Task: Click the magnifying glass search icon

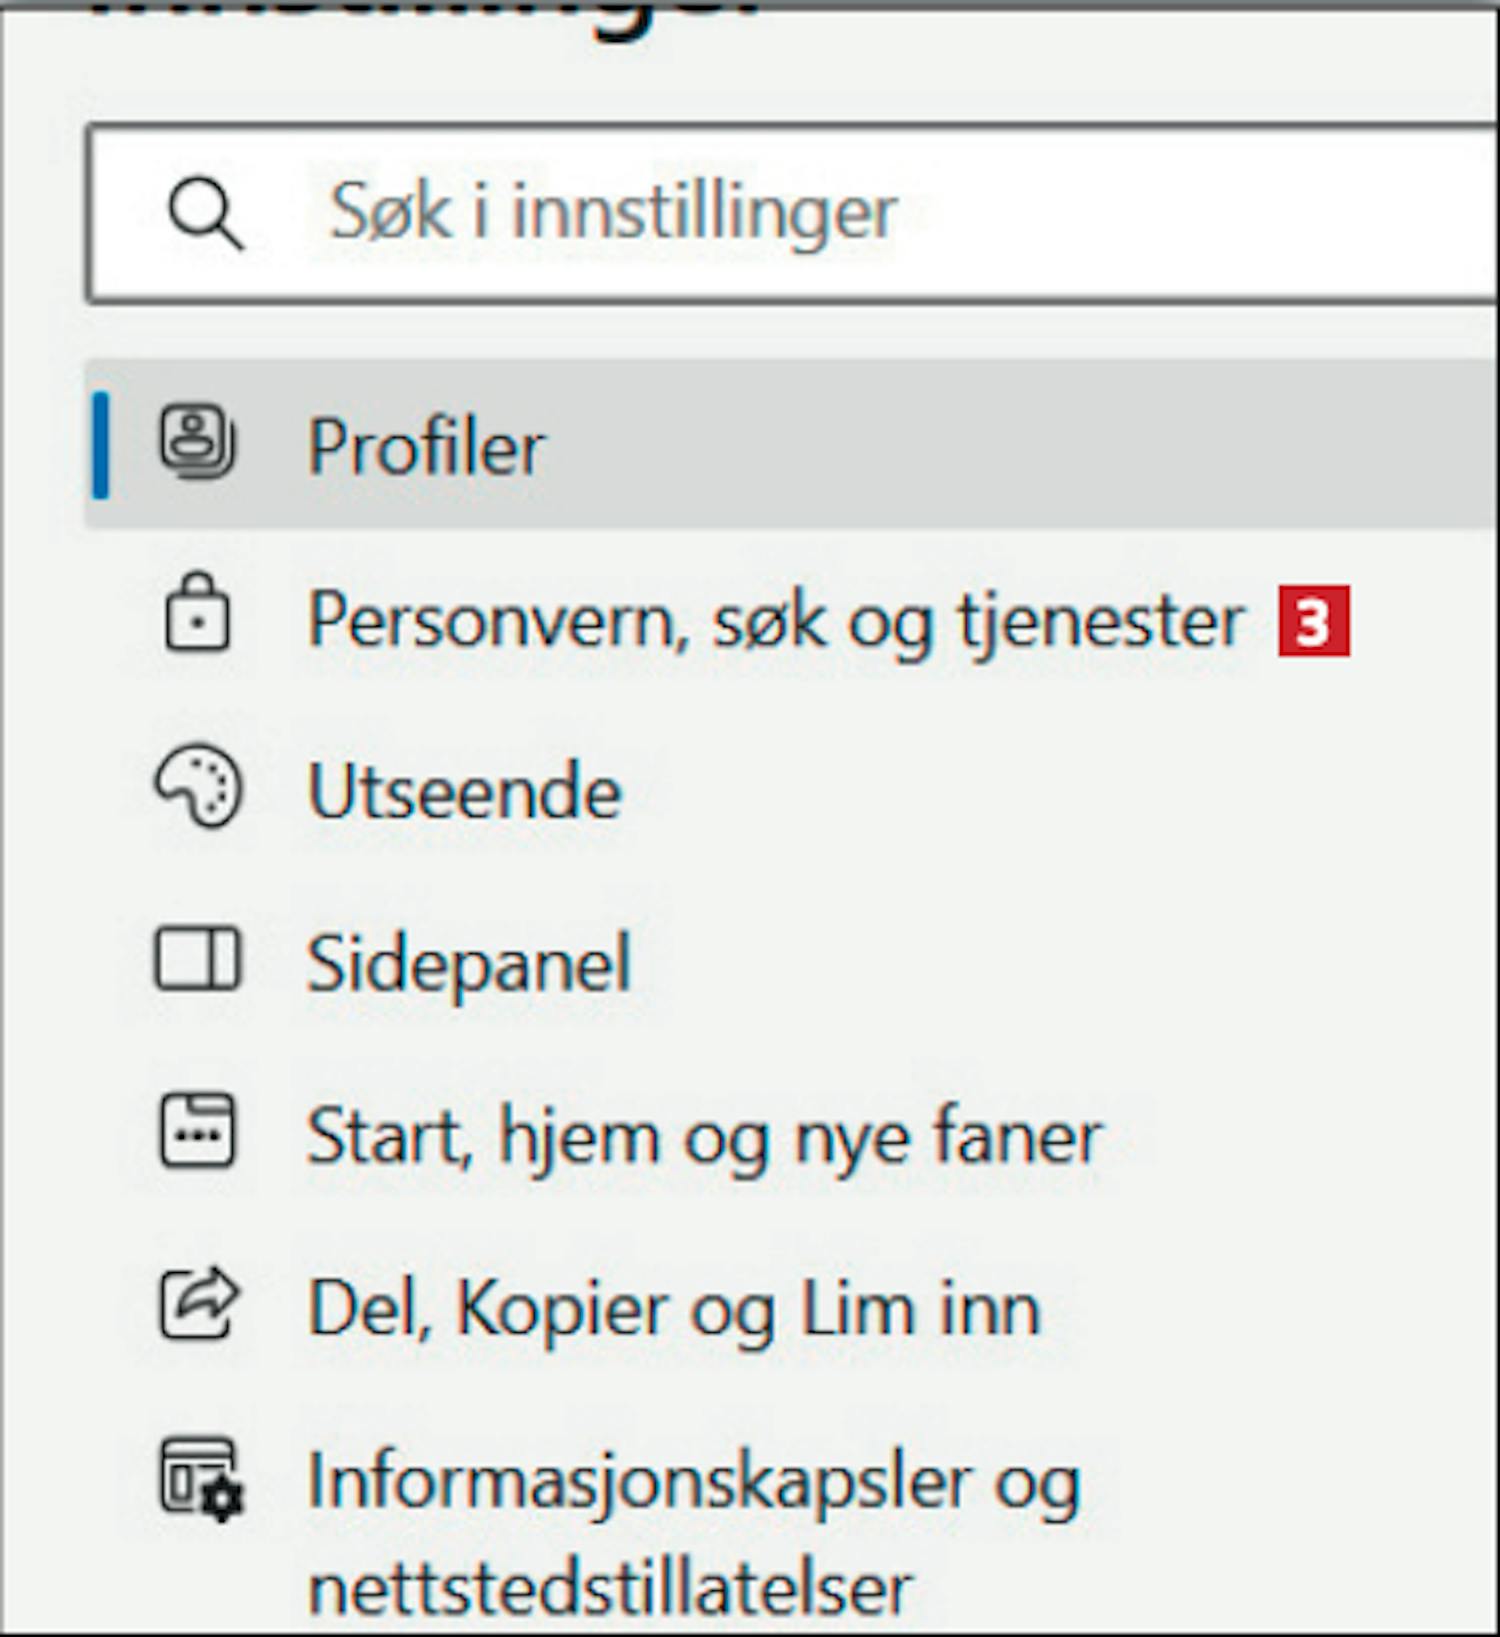Action: point(206,213)
